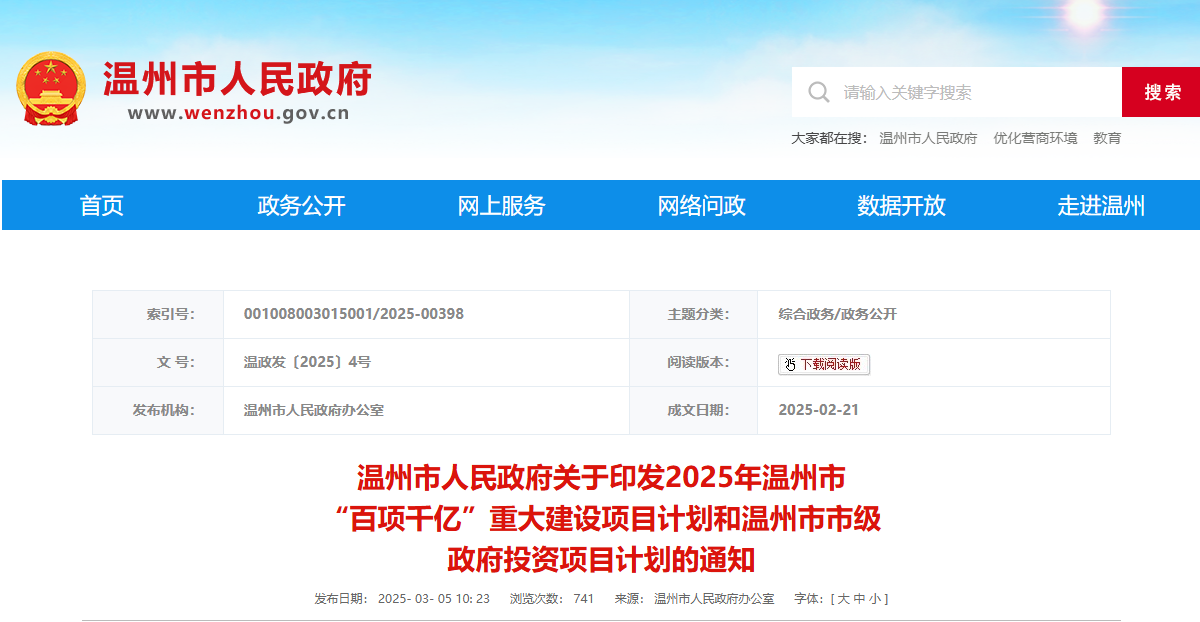Open the 政务公开 navigation item
Image resolution: width=1200 pixels, height=622 pixels.
(301, 206)
